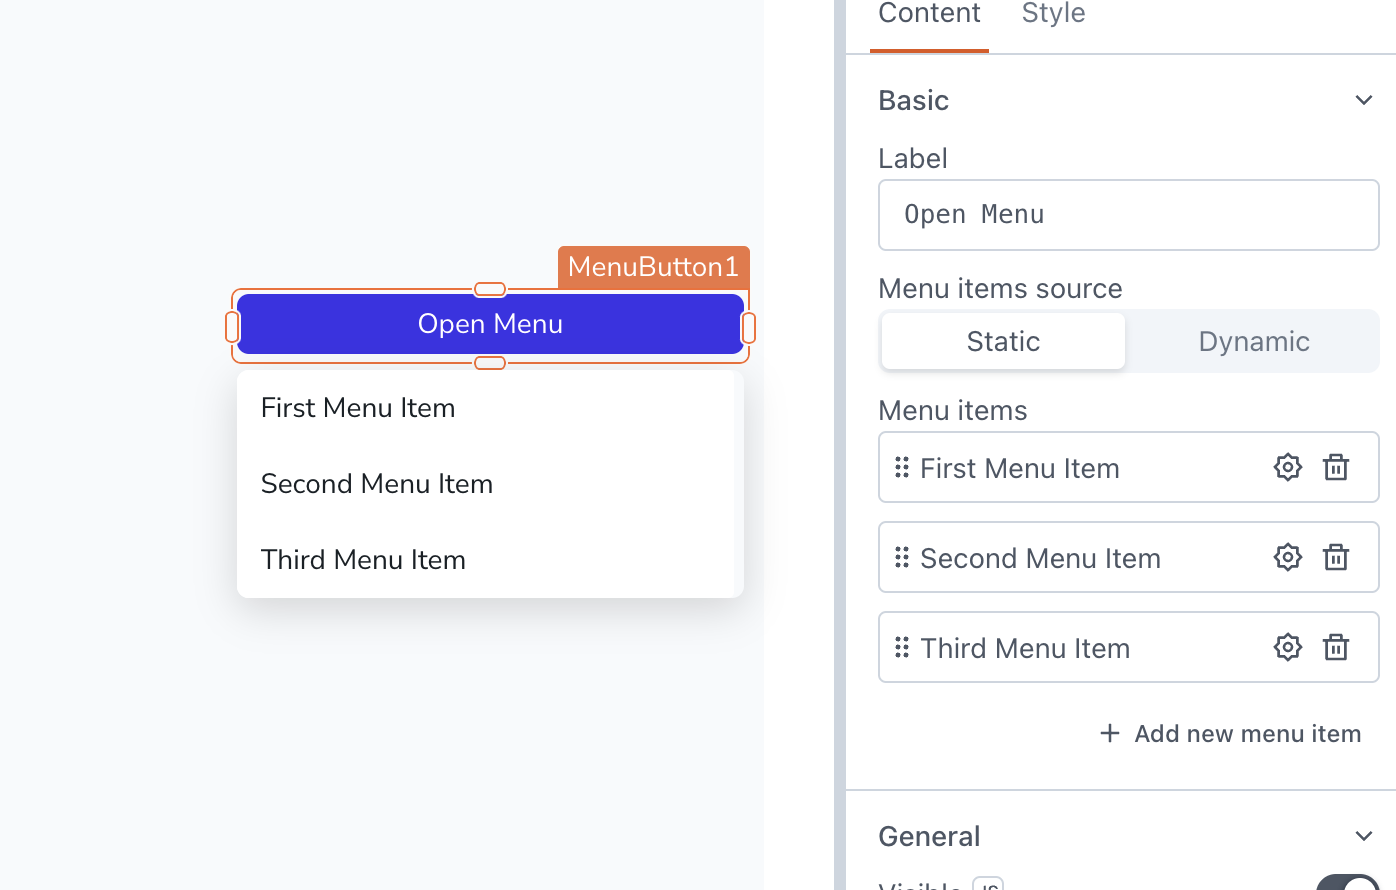This screenshot has width=1396, height=890.
Task: Open the Open Menu button dropdown
Action: [x=490, y=323]
